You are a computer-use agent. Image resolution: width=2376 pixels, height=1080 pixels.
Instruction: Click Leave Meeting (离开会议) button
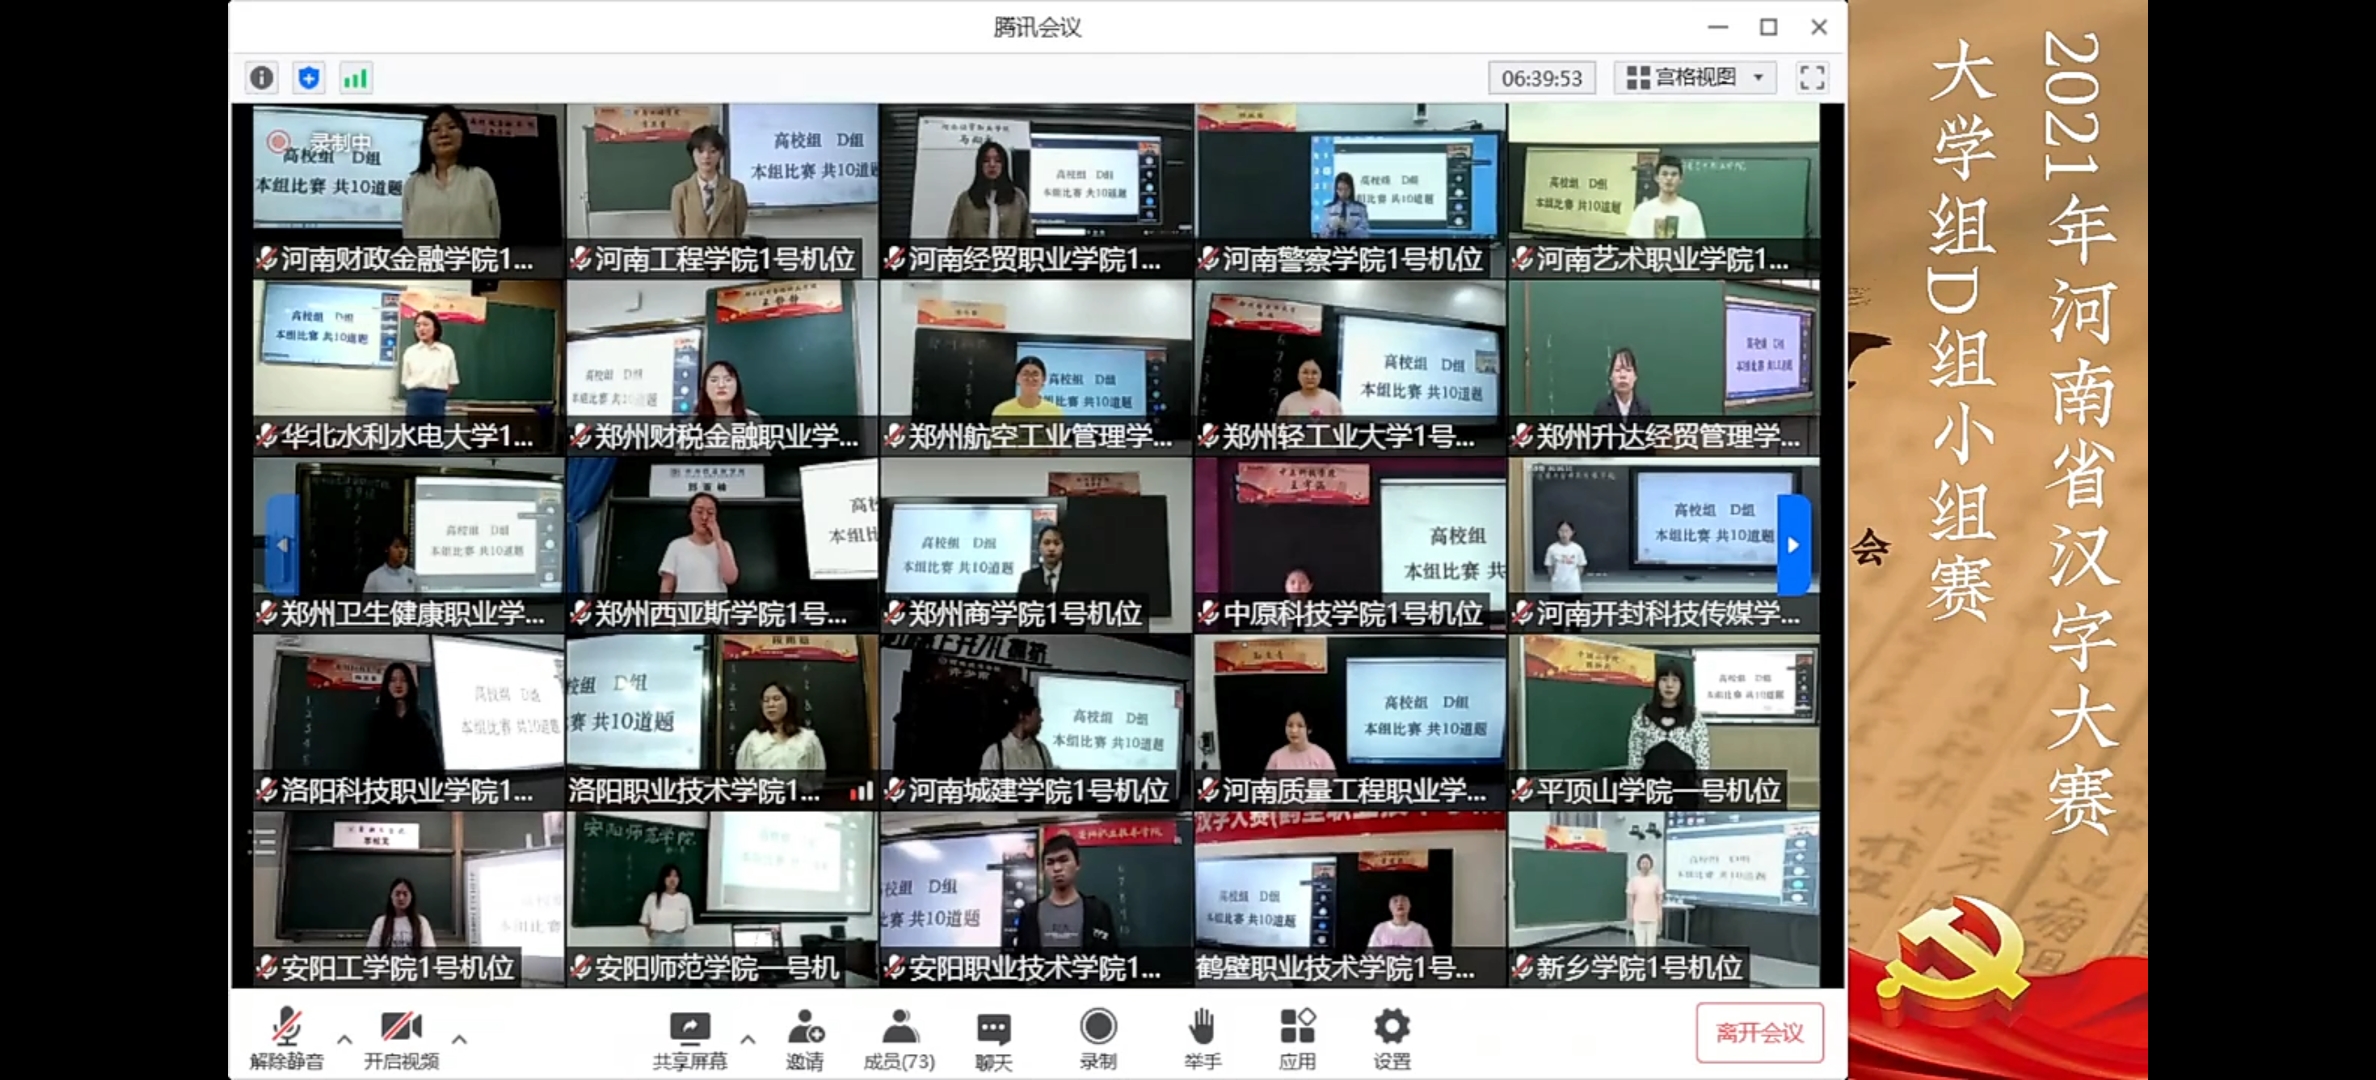(x=1759, y=1033)
